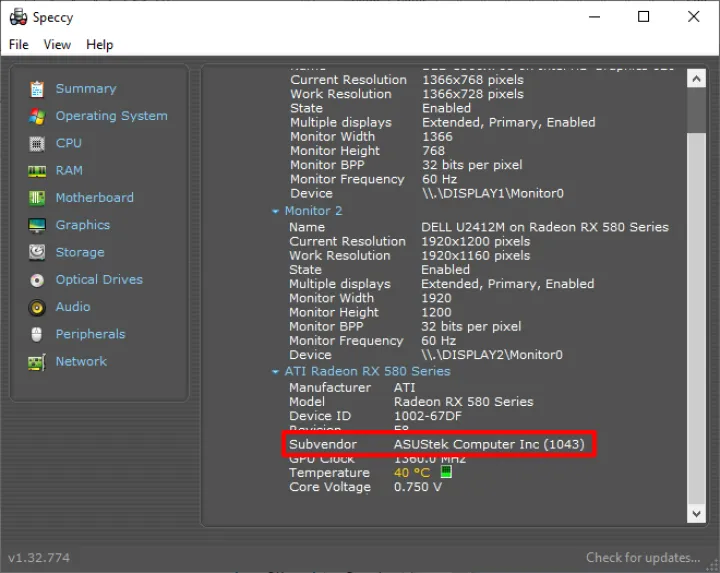Click the scrollbar down arrow
The height and width of the screenshot is (573, 720).
(x=697, y=512)
